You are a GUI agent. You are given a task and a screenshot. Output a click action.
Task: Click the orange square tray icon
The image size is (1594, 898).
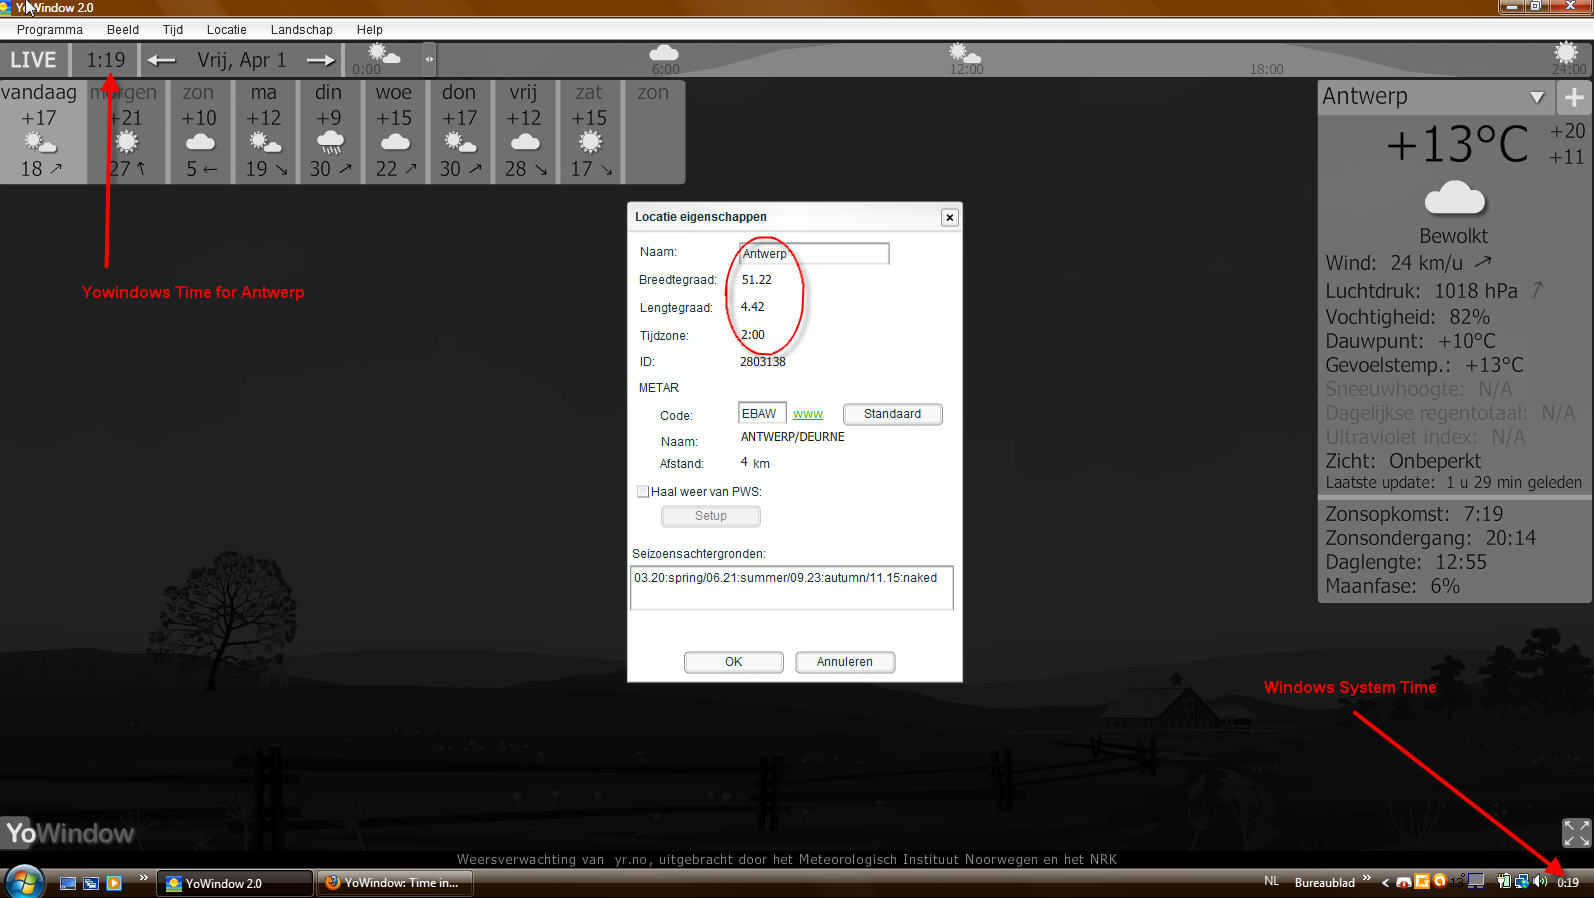tap(1421, 881)
